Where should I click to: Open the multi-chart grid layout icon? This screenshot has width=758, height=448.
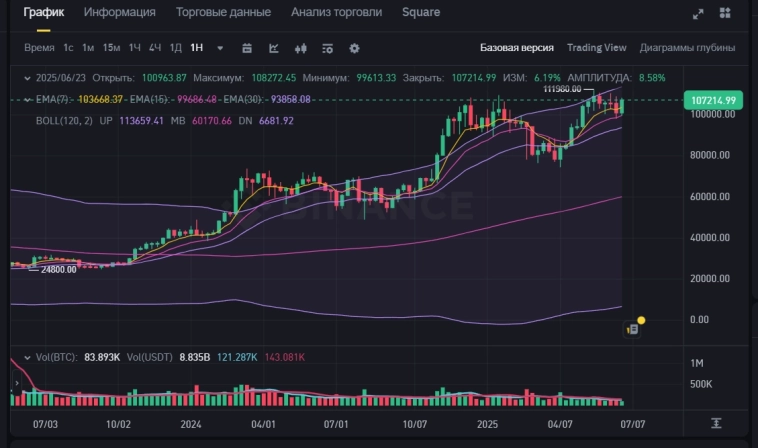coord(725,13)
